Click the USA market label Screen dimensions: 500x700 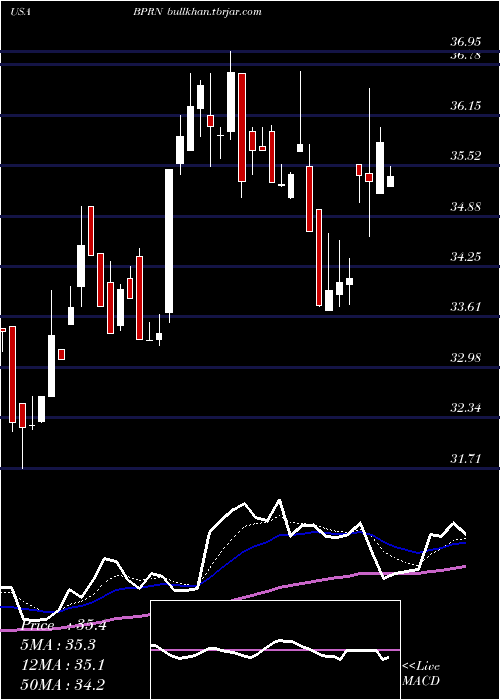pos(20,12)
